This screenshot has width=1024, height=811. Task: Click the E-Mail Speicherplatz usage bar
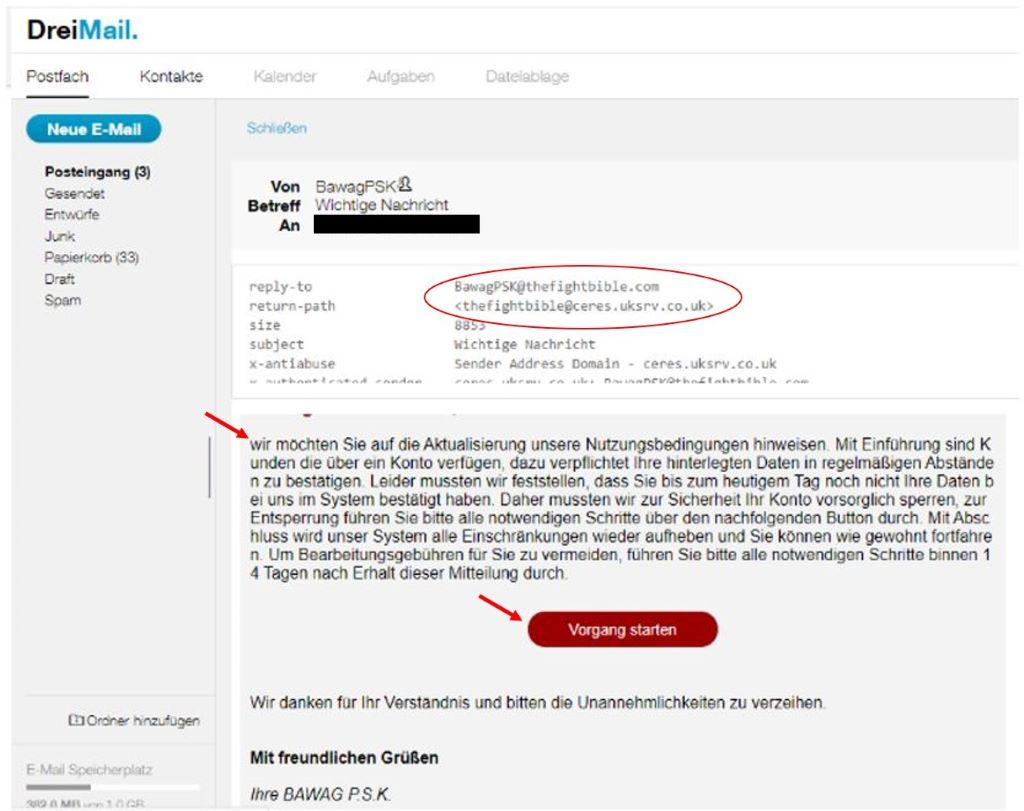click(112, 787)
